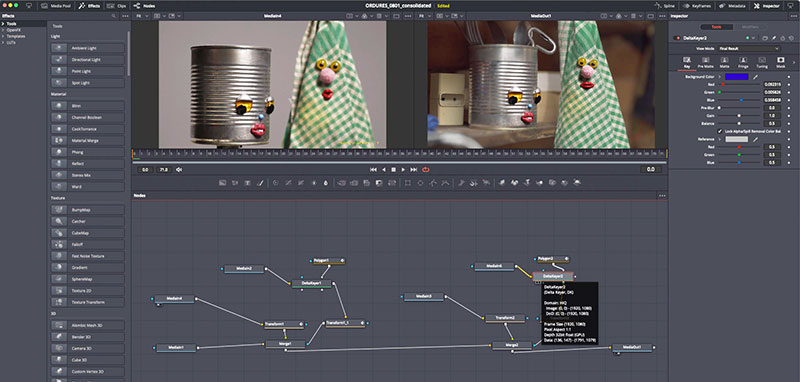Switch to the Fringe tab

point(743,62)
